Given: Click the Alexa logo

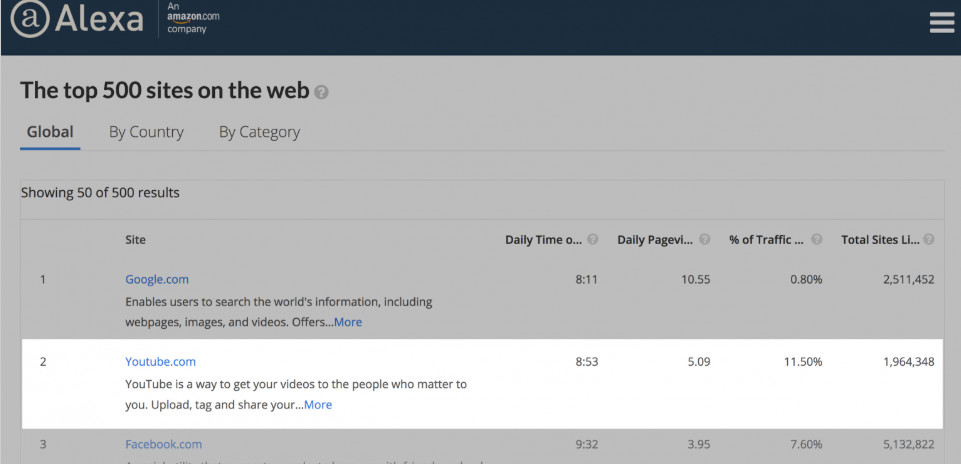Looking at the screenshot, I should click(77, 18).
